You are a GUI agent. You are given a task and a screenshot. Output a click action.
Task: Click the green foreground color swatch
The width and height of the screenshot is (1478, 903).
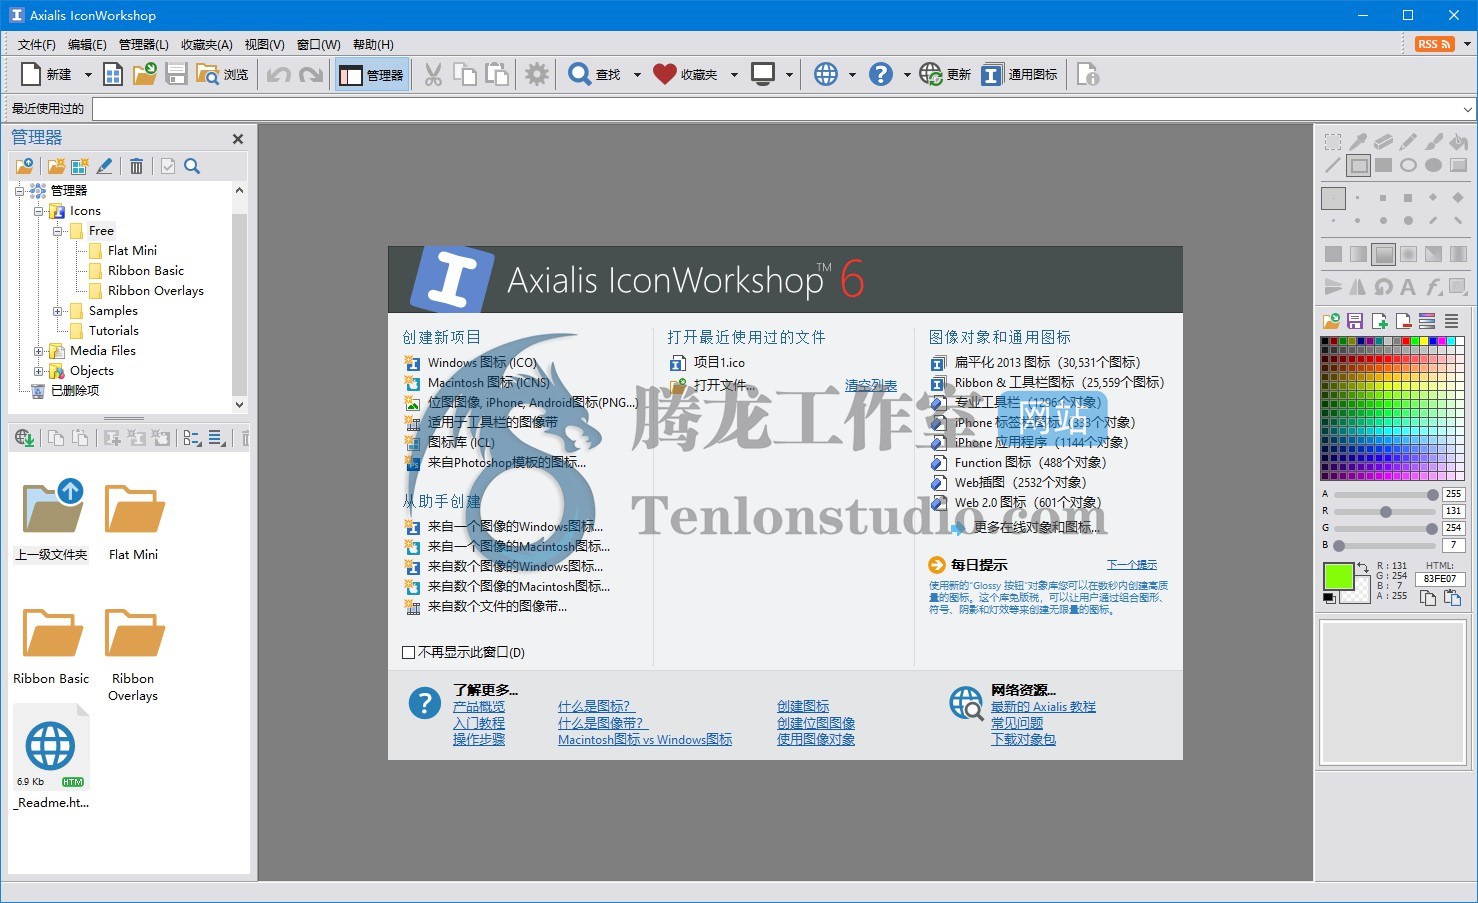click(x=1338, y=576)
